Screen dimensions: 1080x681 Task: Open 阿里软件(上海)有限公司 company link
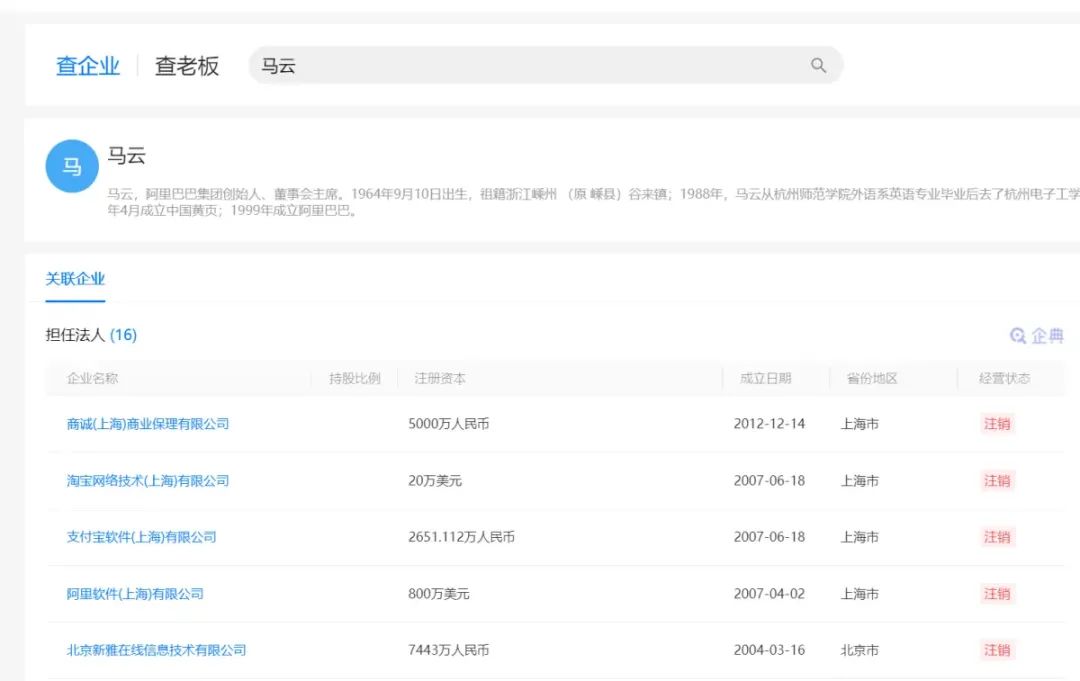tap(135, 594)
